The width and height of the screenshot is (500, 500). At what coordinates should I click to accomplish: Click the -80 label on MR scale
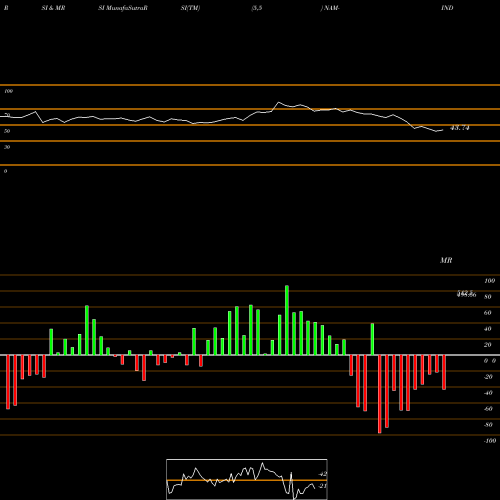488,425
